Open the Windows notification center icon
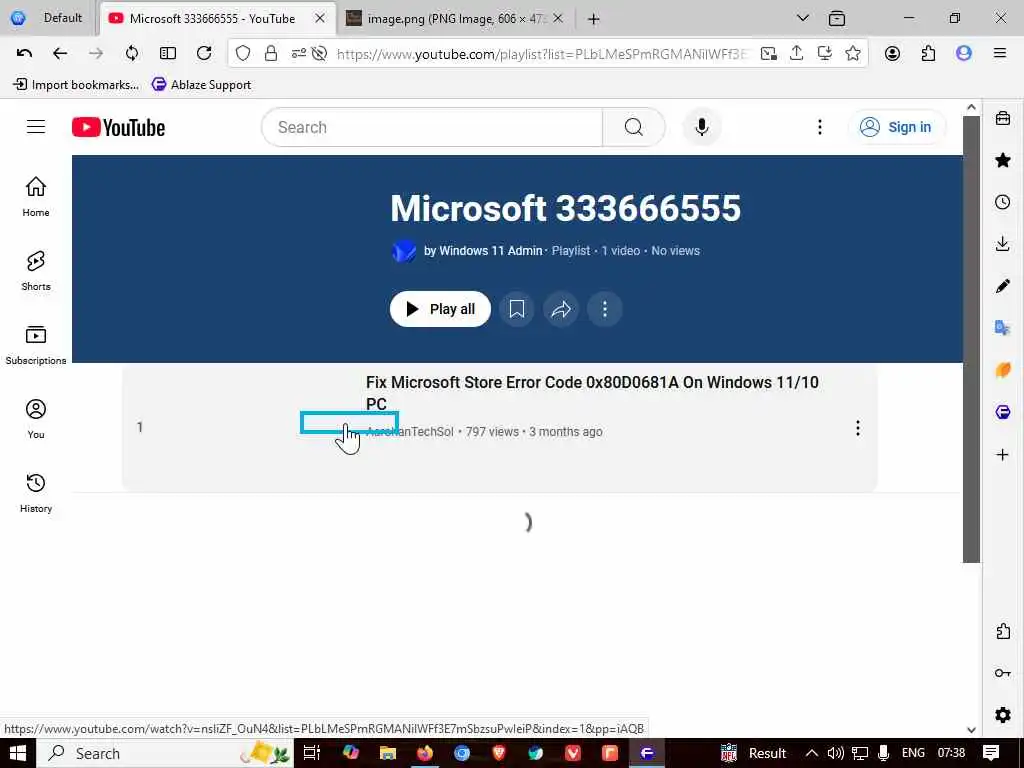Screen dimensions: 1024x768 click(991, 753)
